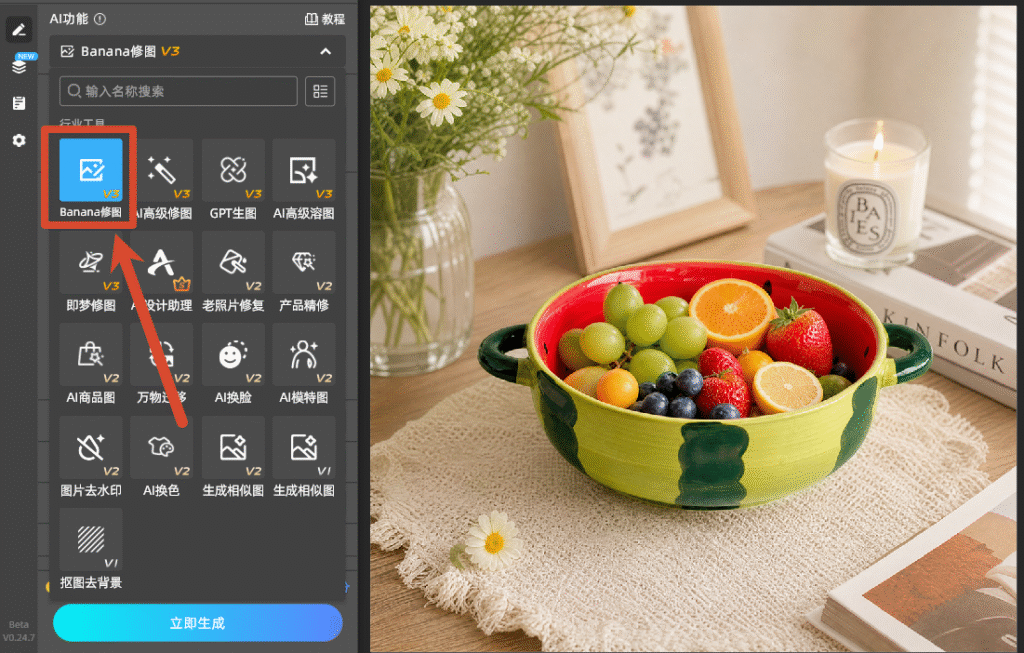Screen dimensions: 1024x653
Task: Click the 输入名称搜索 search field
Action: 178,91
